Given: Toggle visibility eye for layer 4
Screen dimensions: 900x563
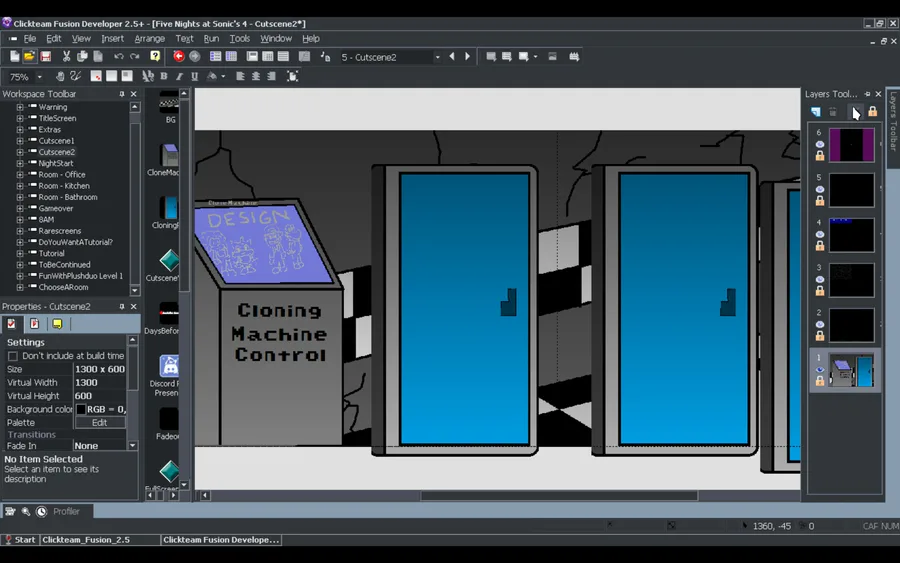Looking at the screenshot, I should point(820,234).
